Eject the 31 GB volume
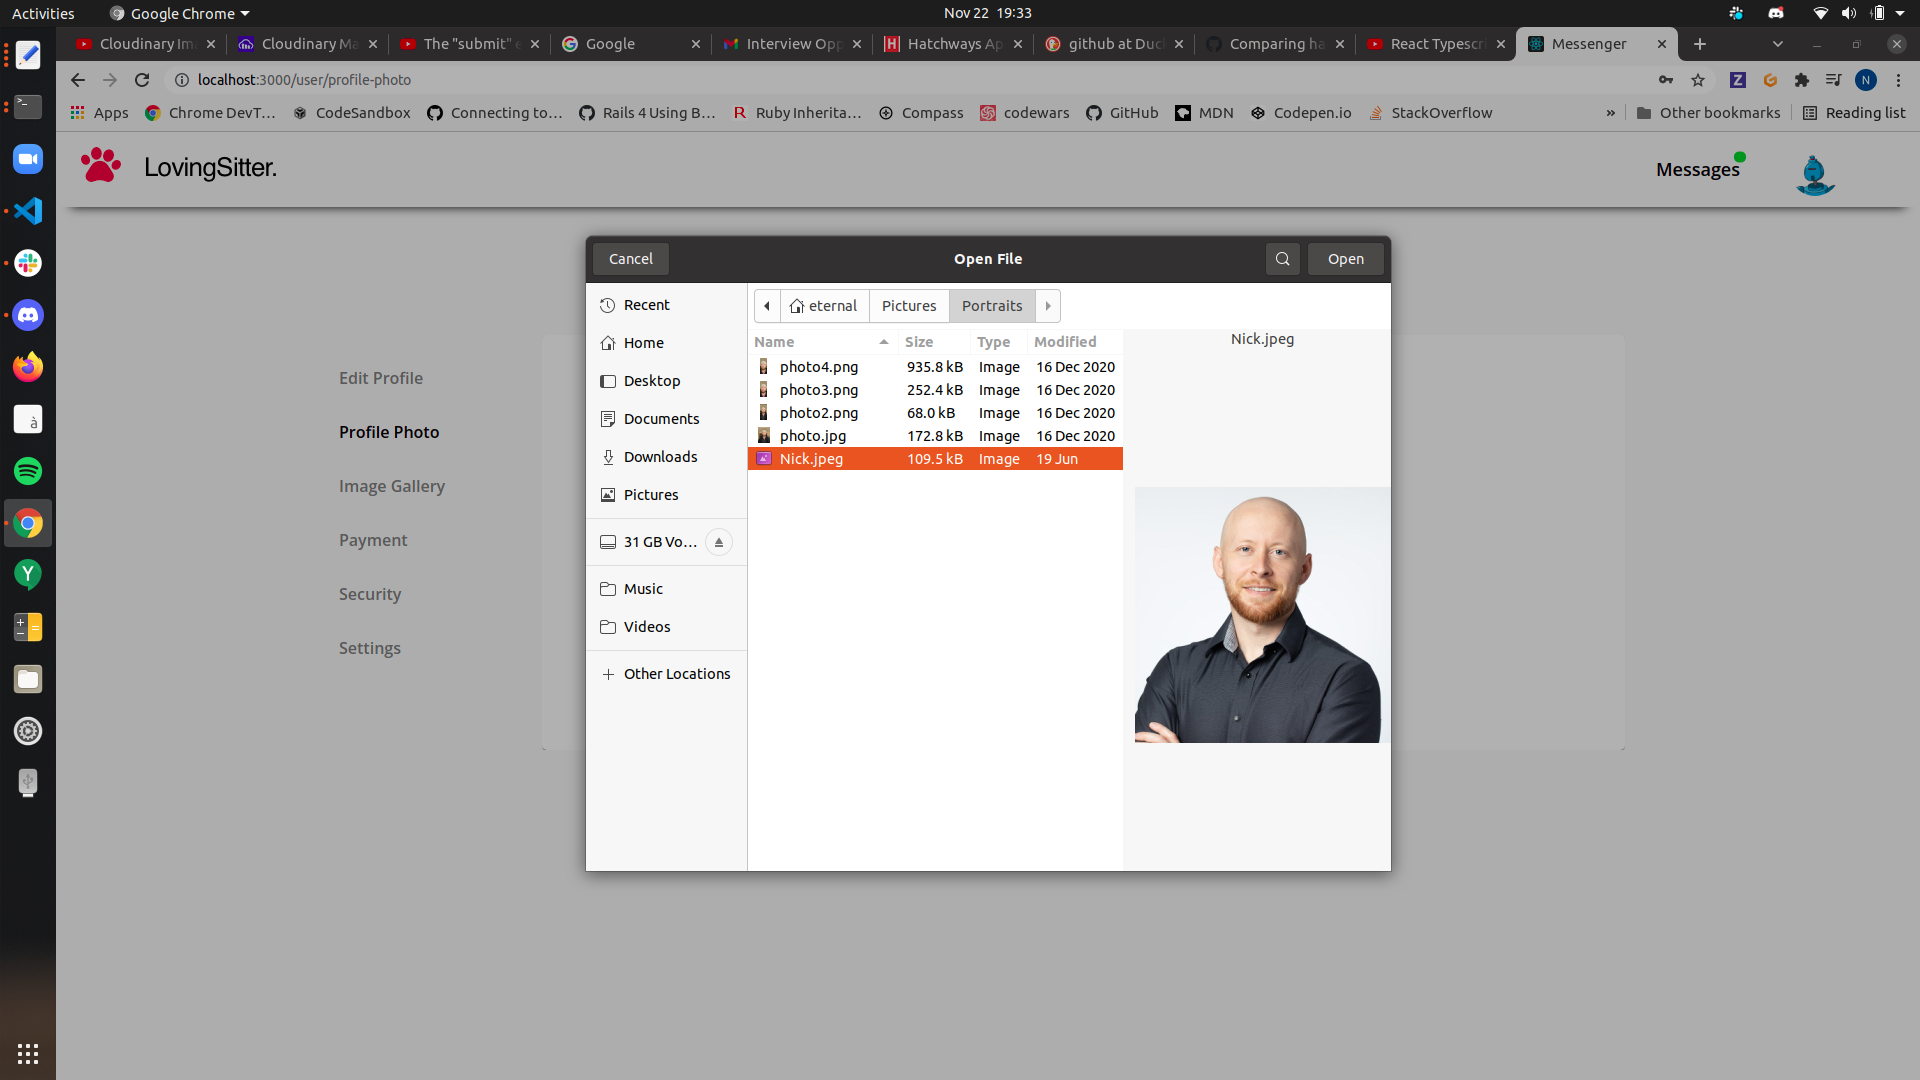 click(718, 542)
